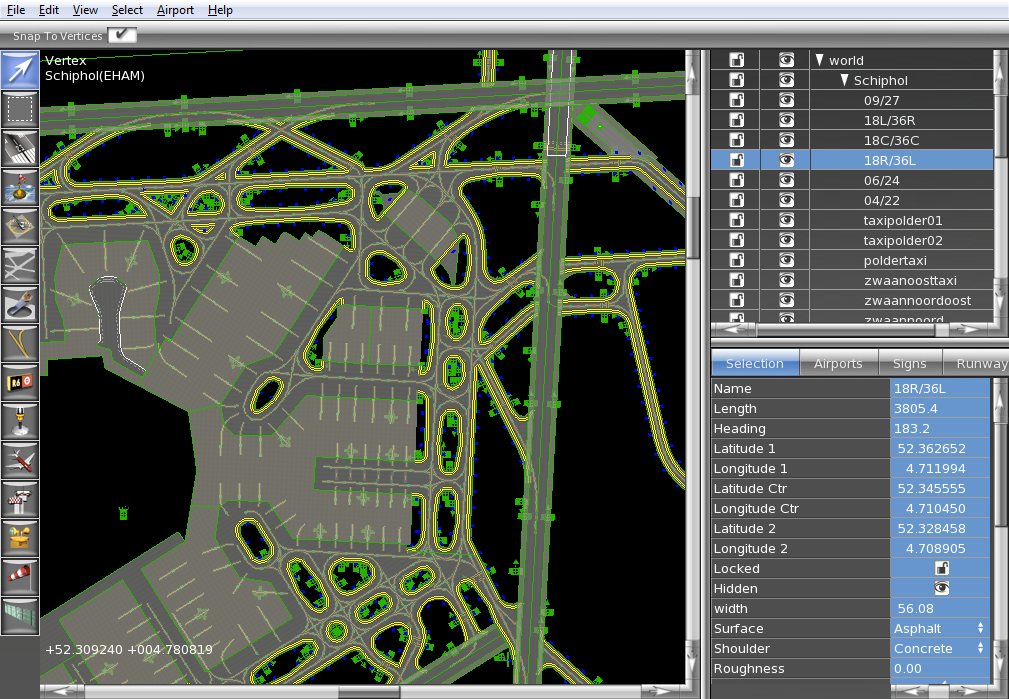Viewport: 1009px width, 699px height.
Task: Select 18C/36C in hierarchy list
Action: tap(891, 140)
